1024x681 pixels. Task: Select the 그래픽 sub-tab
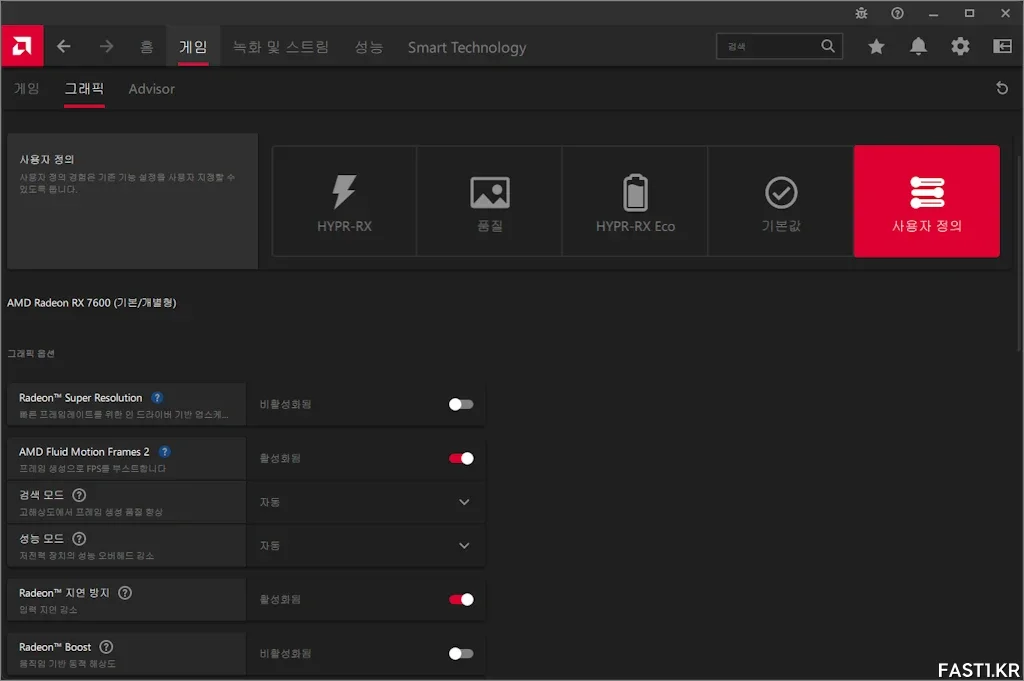pyautogui.click(x=84, y=89)
